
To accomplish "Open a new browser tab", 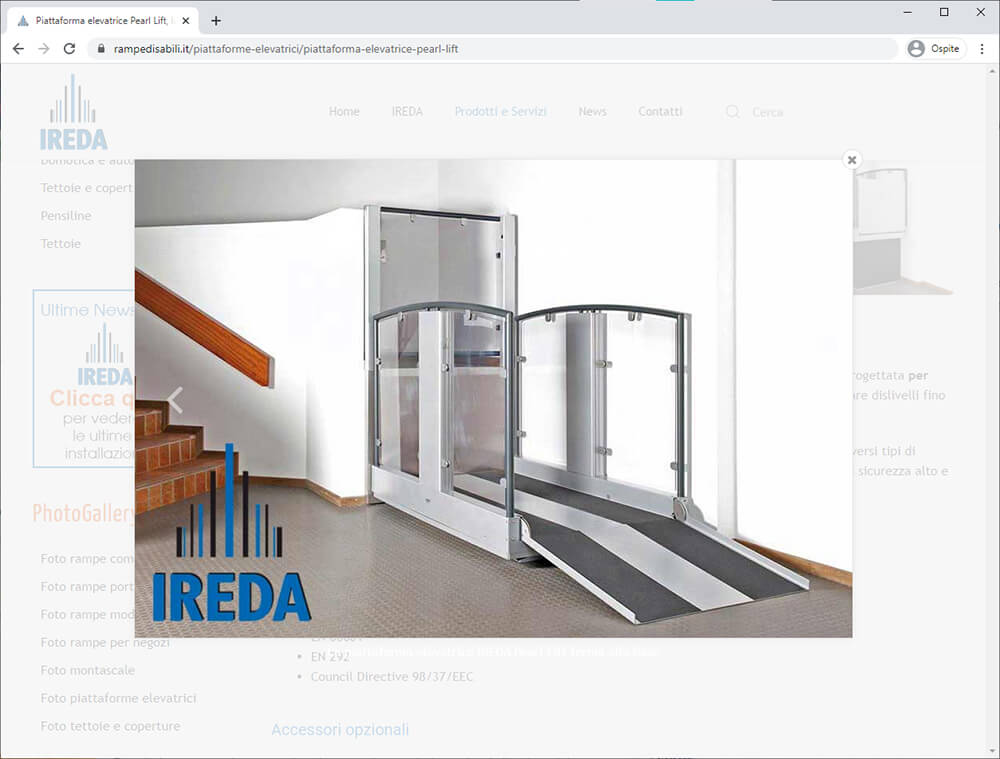I will point(216,21).
